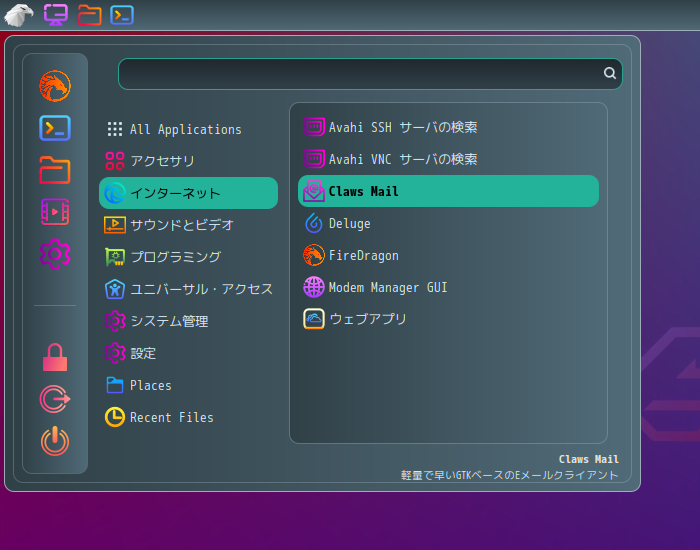Viewport: 700px width, 550px height.
Task: Launch Deluge from the app list
Action: [448, 223]
